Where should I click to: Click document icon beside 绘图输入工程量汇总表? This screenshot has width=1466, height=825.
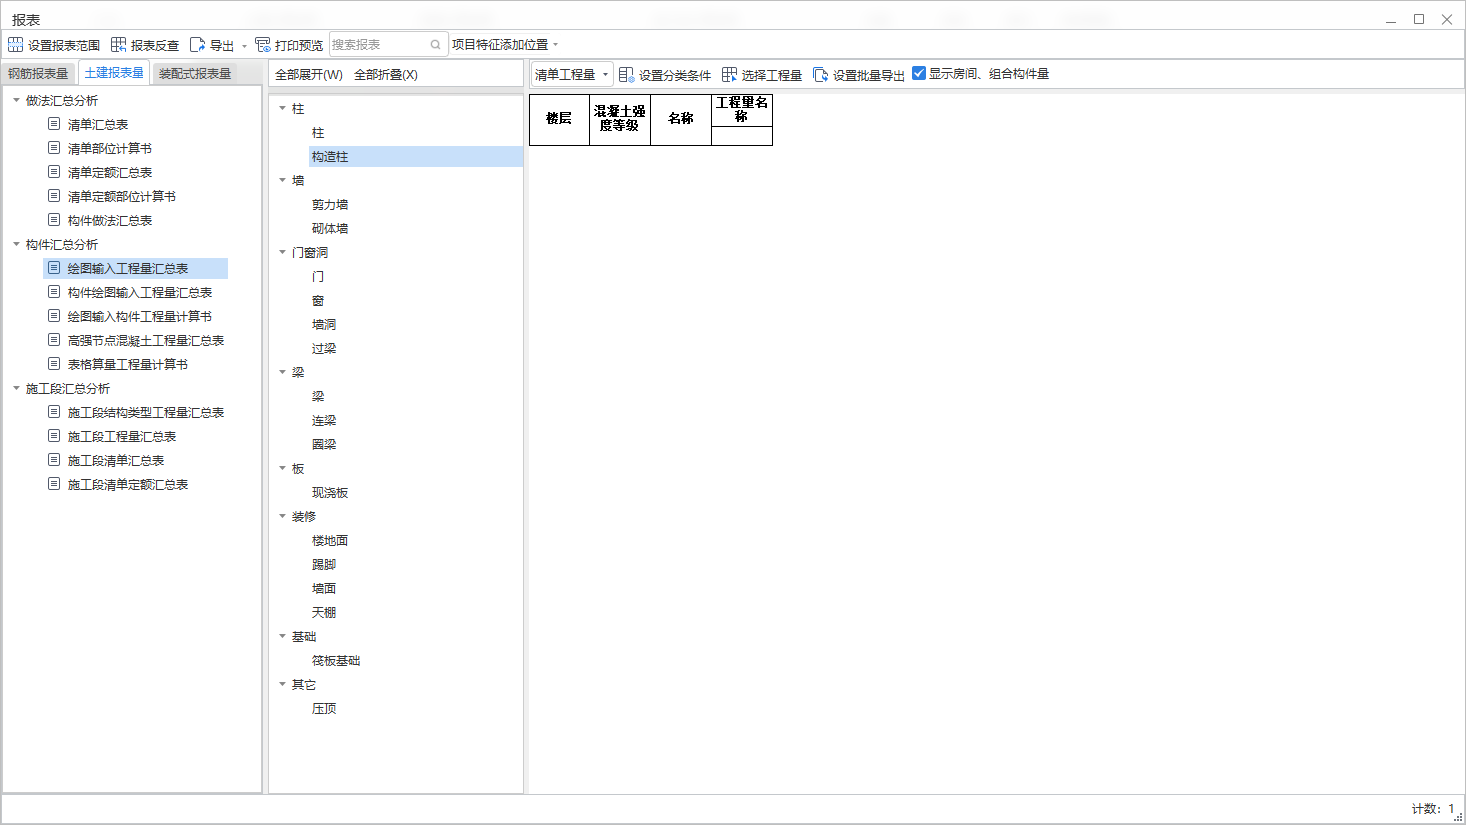[x=54, y=268]
